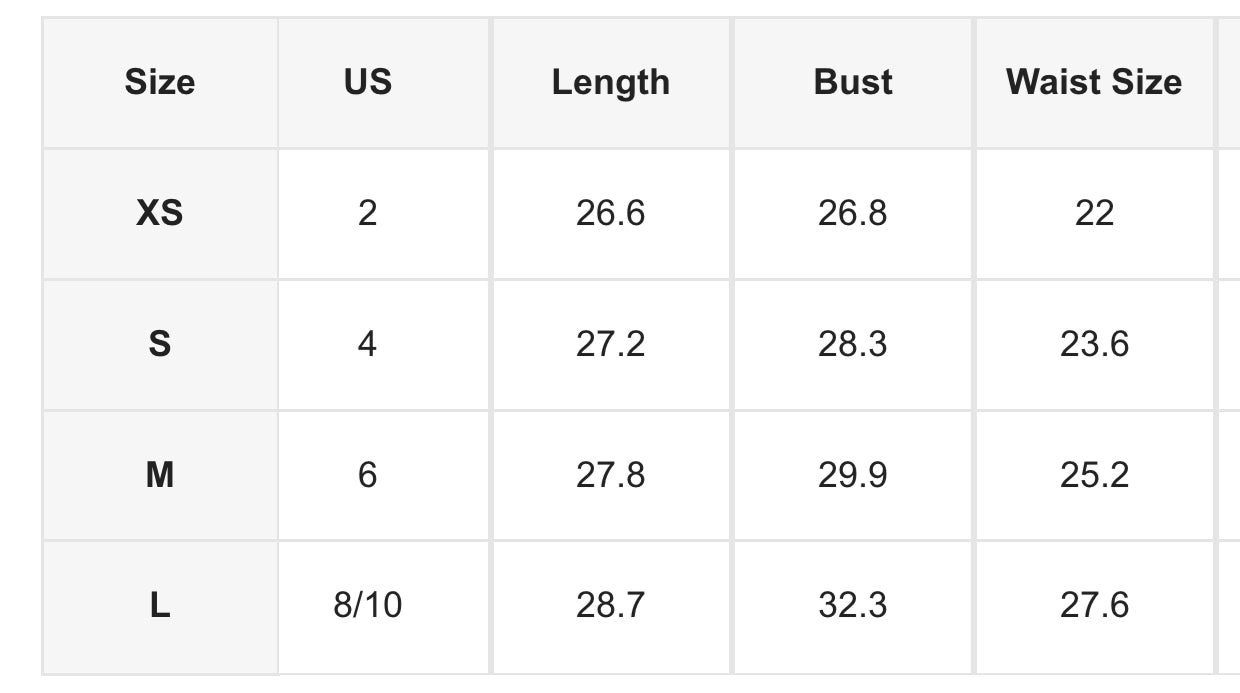Click the 32.3 bust cell

[853, 606]
